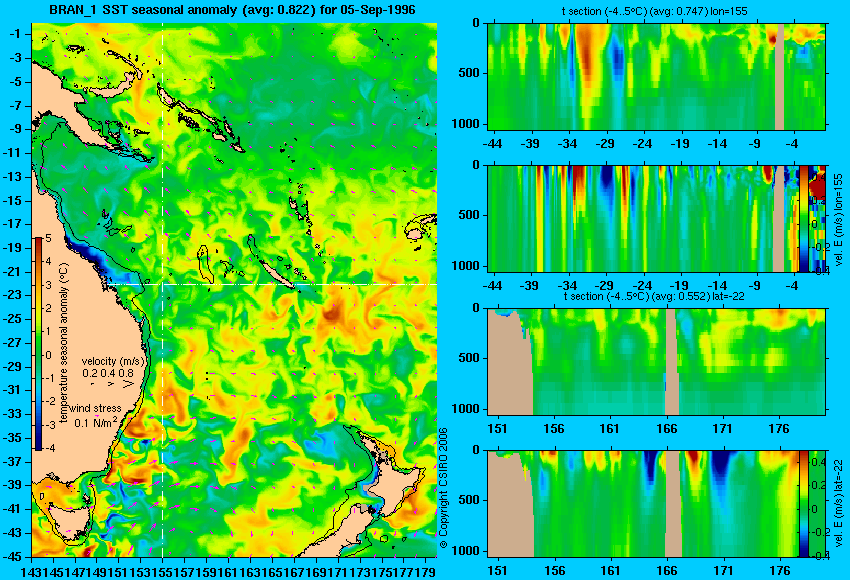The width and height of the screenshot is (850, 580).
Task: Click the temperature section plot at lat=-22
Action: 656,362
